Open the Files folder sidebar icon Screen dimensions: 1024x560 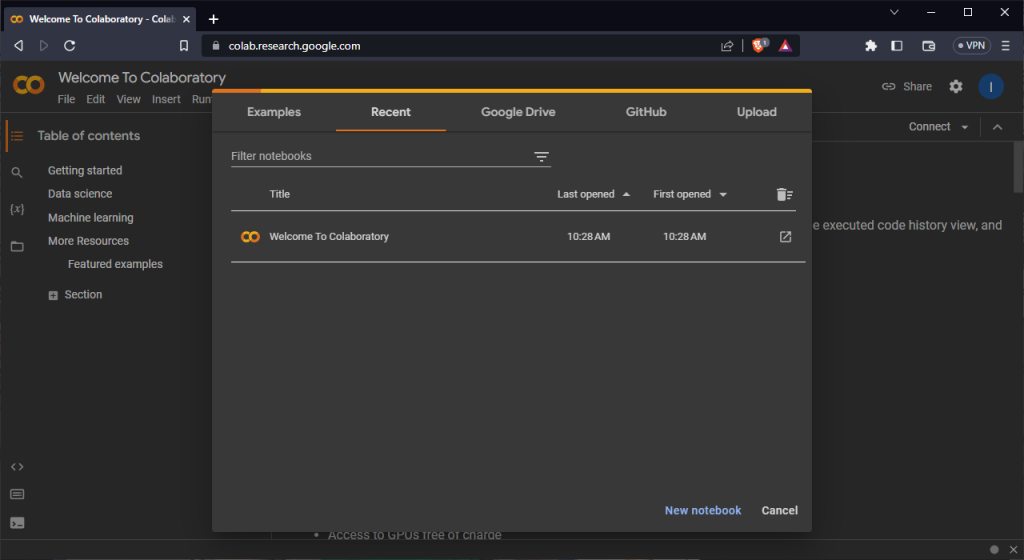coord(17,246)
